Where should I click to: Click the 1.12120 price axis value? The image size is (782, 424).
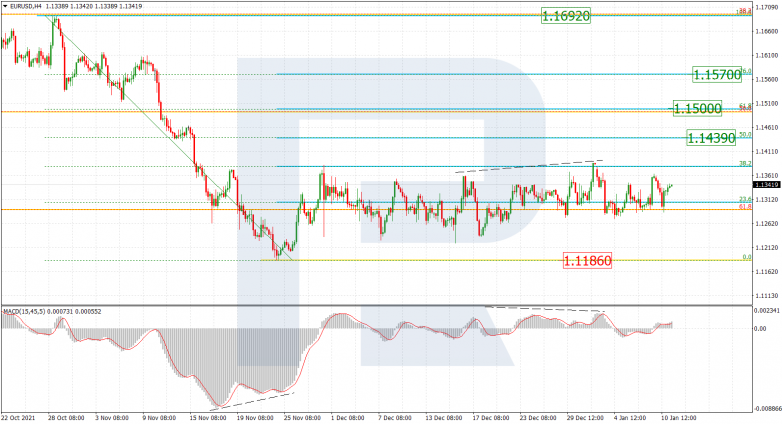coord(767,248)
